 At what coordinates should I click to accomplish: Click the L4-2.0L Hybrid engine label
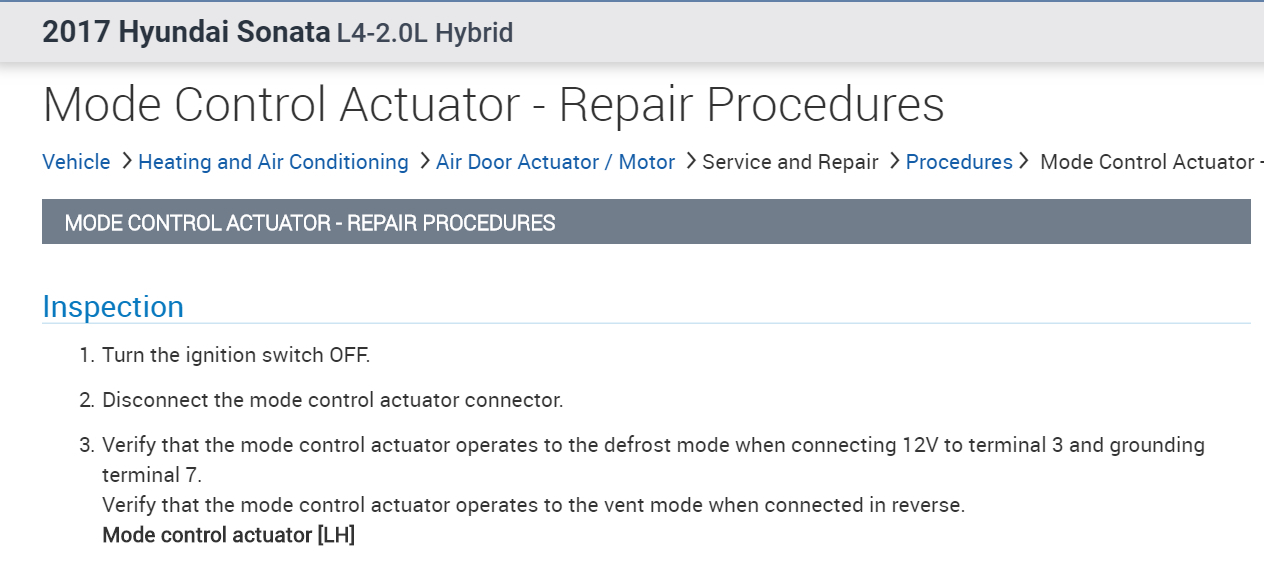[x=425, y=33]
